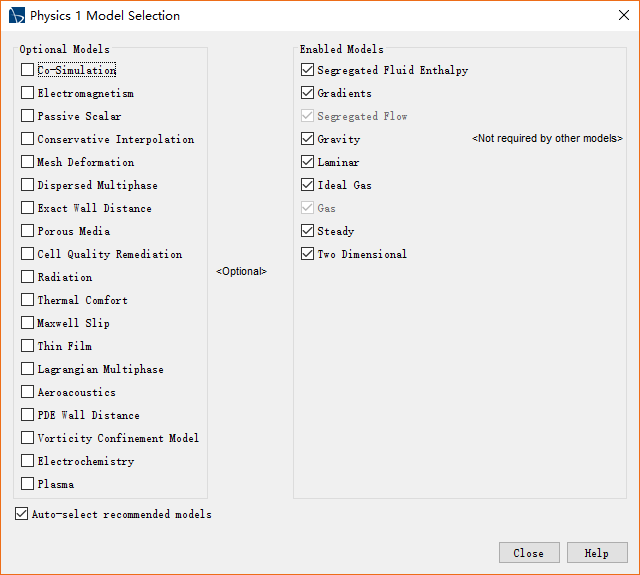Tick the Plasma model checkbox

27,484
